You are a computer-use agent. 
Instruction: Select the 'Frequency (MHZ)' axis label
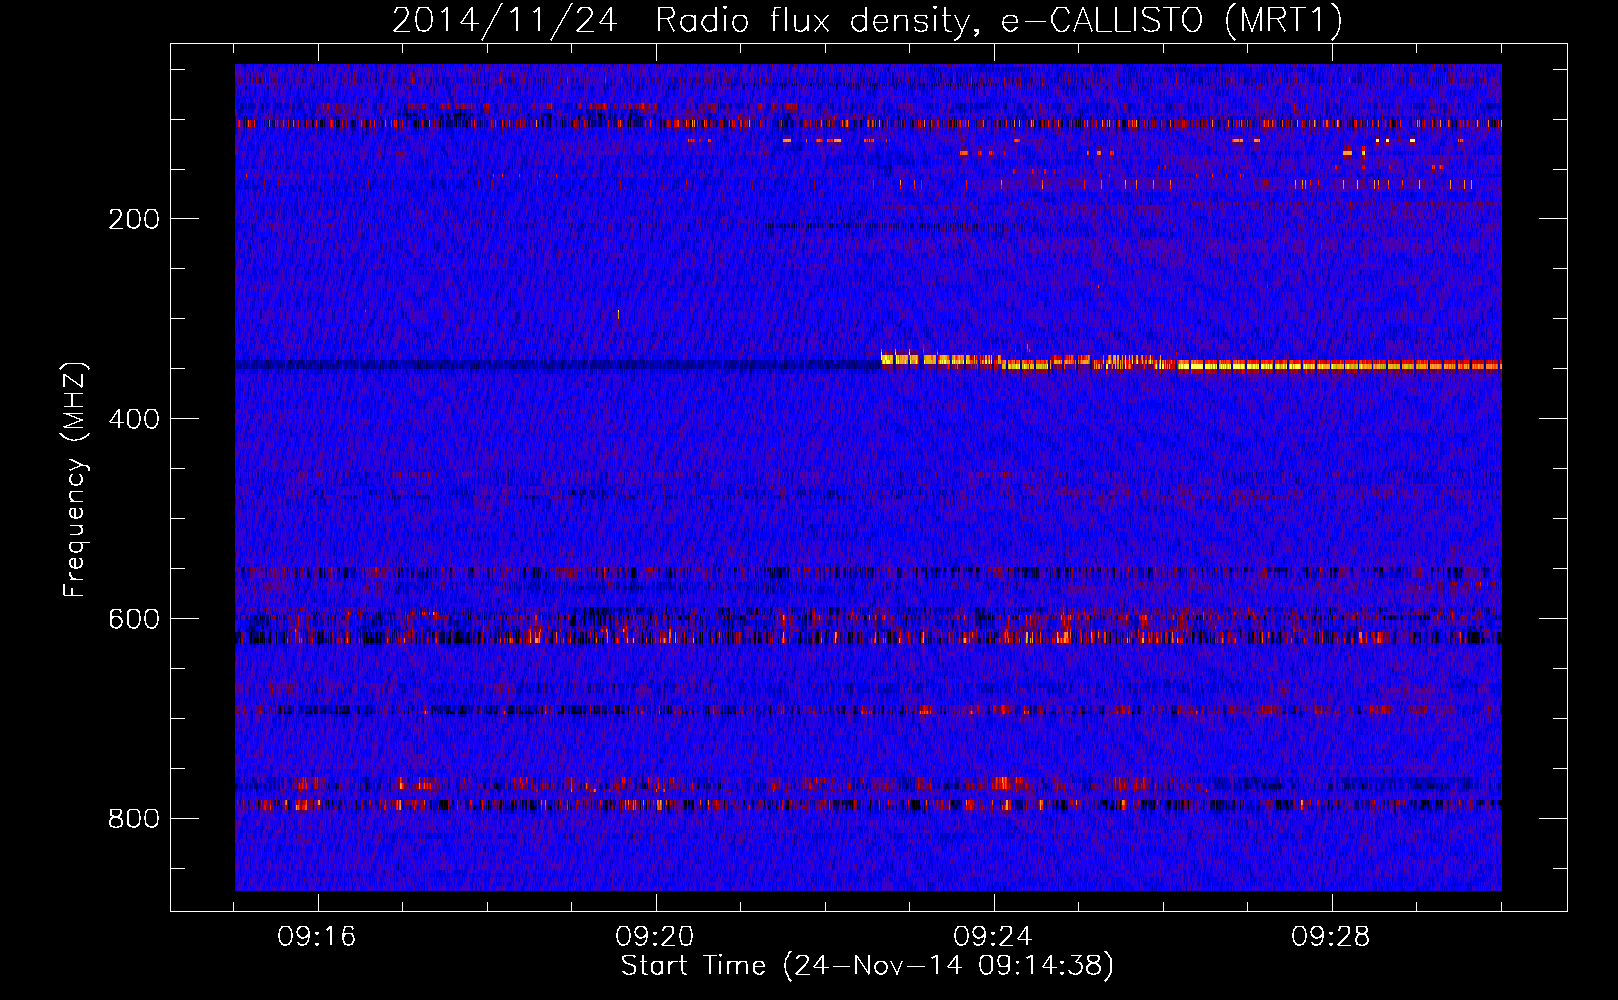[x=74, y=479]
